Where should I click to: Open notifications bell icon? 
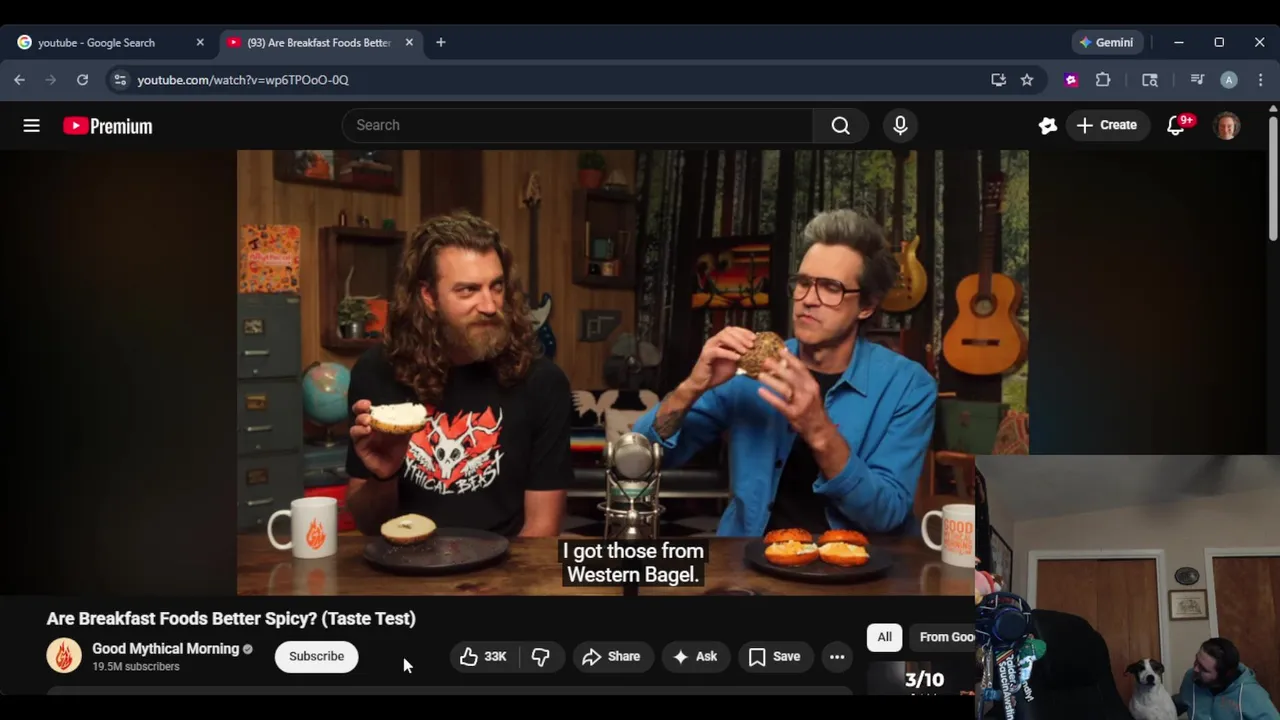click(x=1177, y=125)
